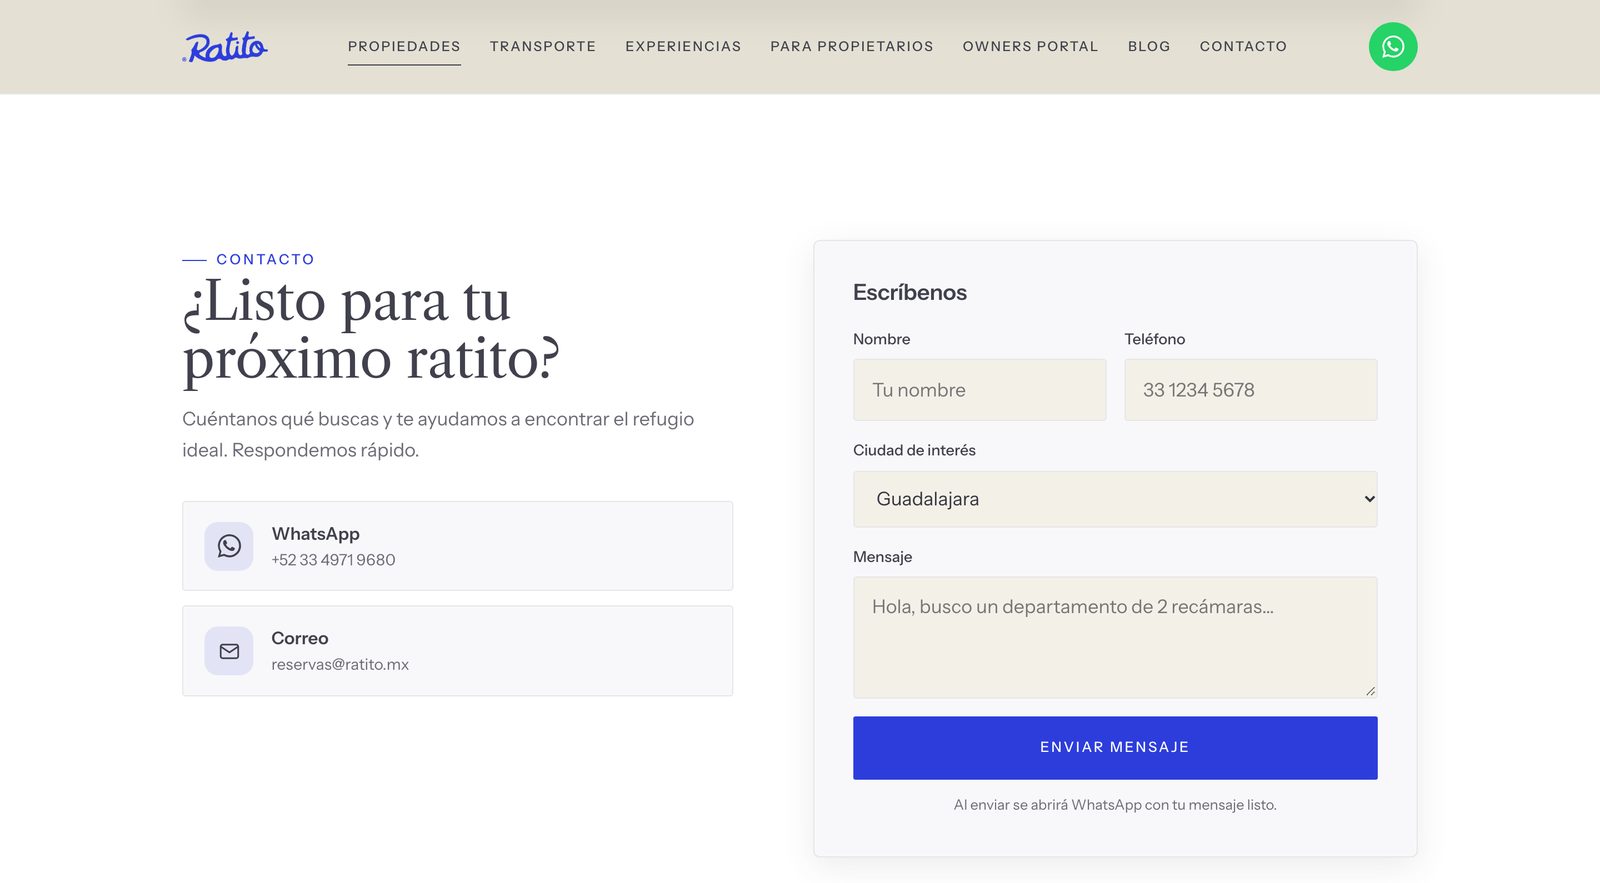Click the blue 'CONTACTO' section label

(x=265, y=259)
